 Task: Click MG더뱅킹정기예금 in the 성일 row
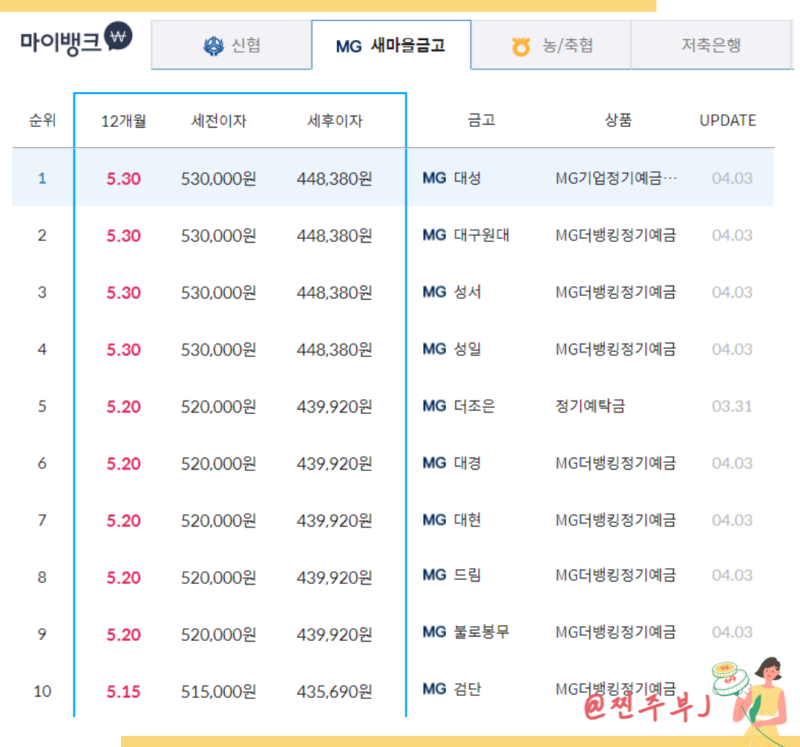[x=616, y=349]
